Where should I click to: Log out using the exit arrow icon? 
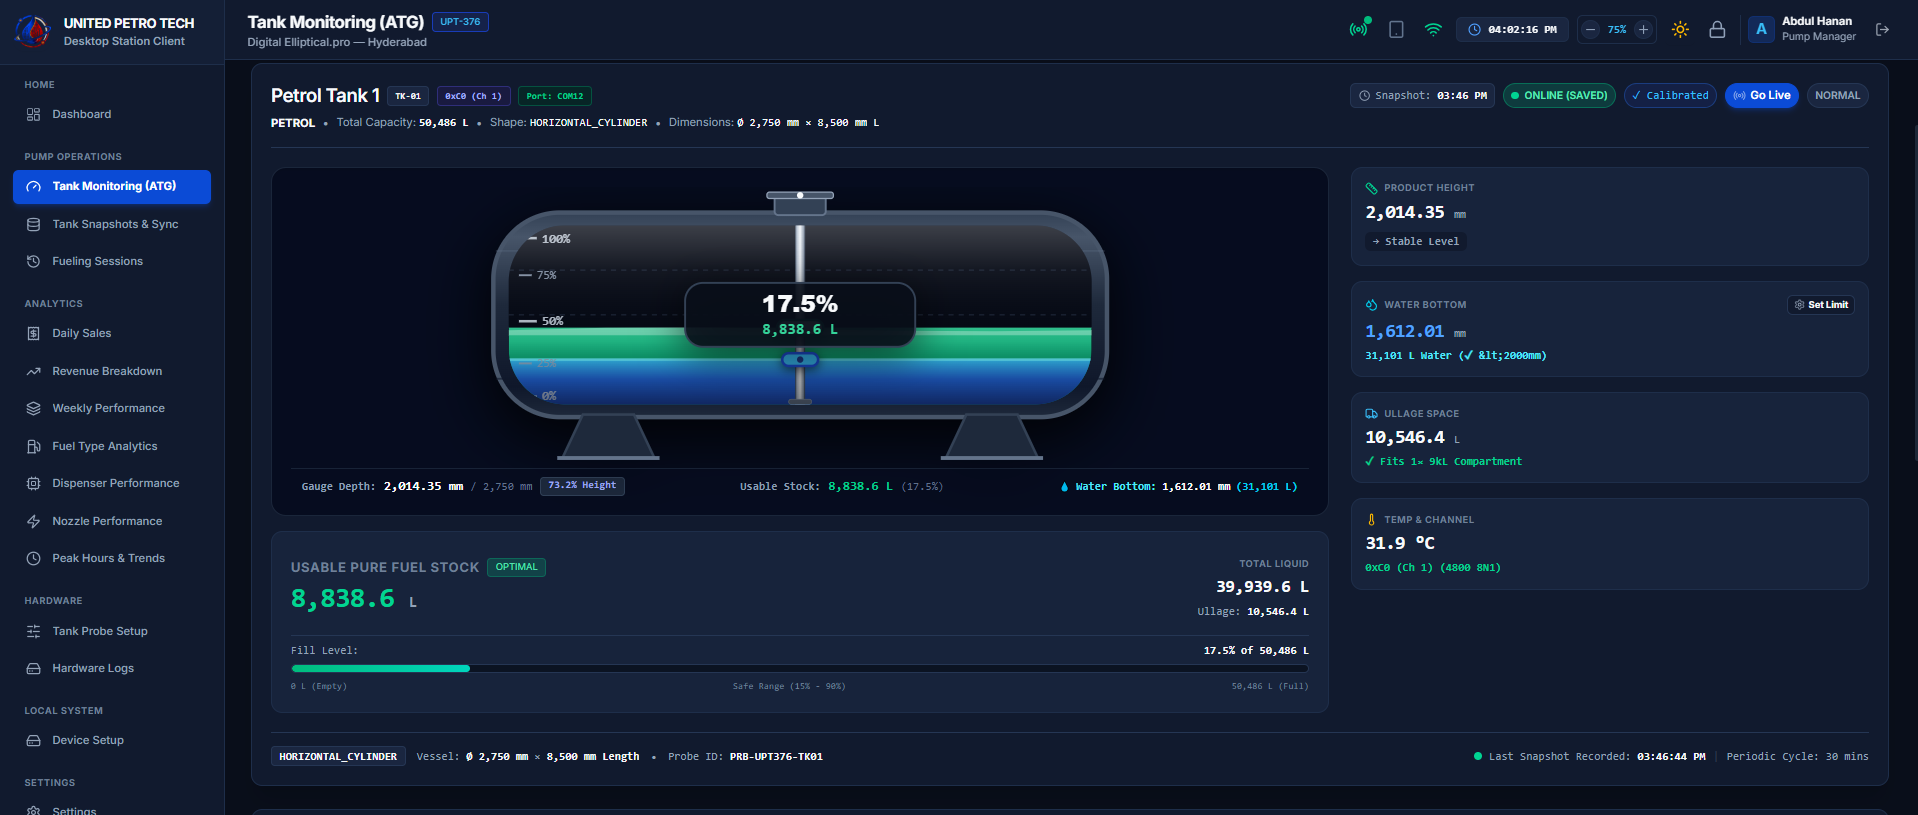[1882, 30]
